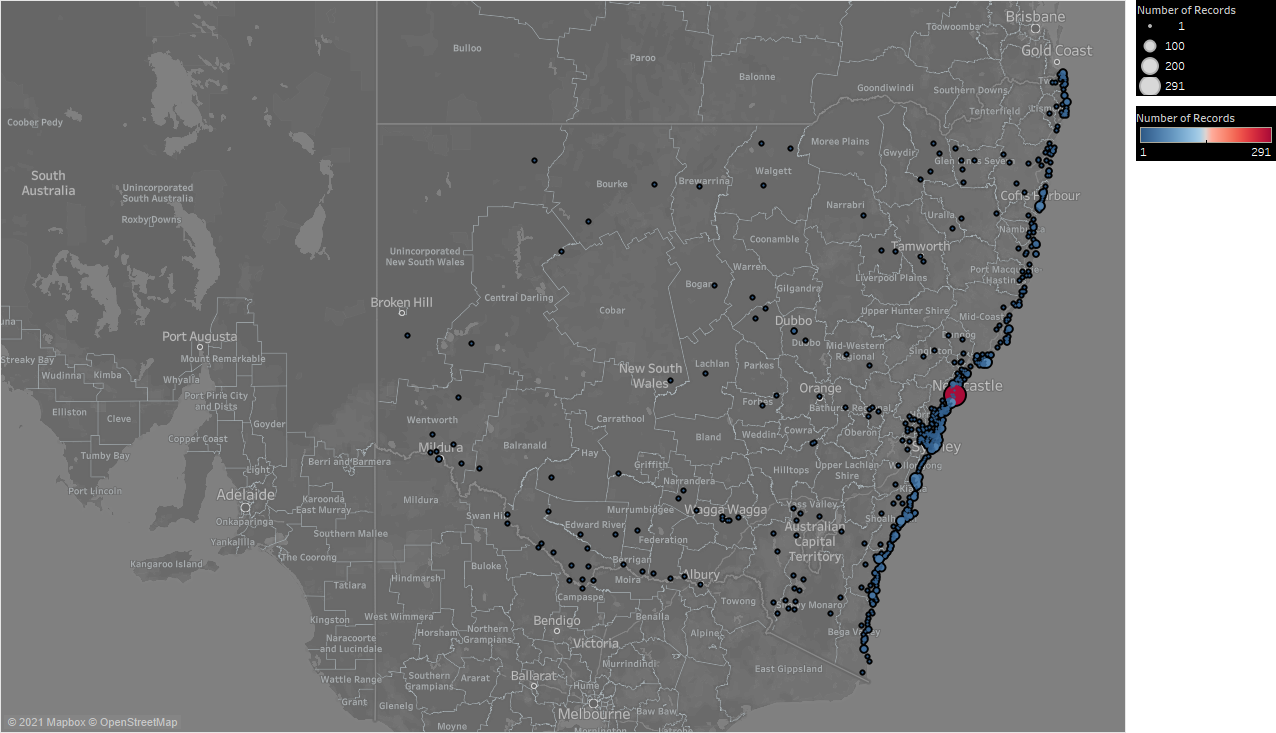Click the Moree Plains label
Viewport: 1276px width, 733px height.
click(840, 142)
